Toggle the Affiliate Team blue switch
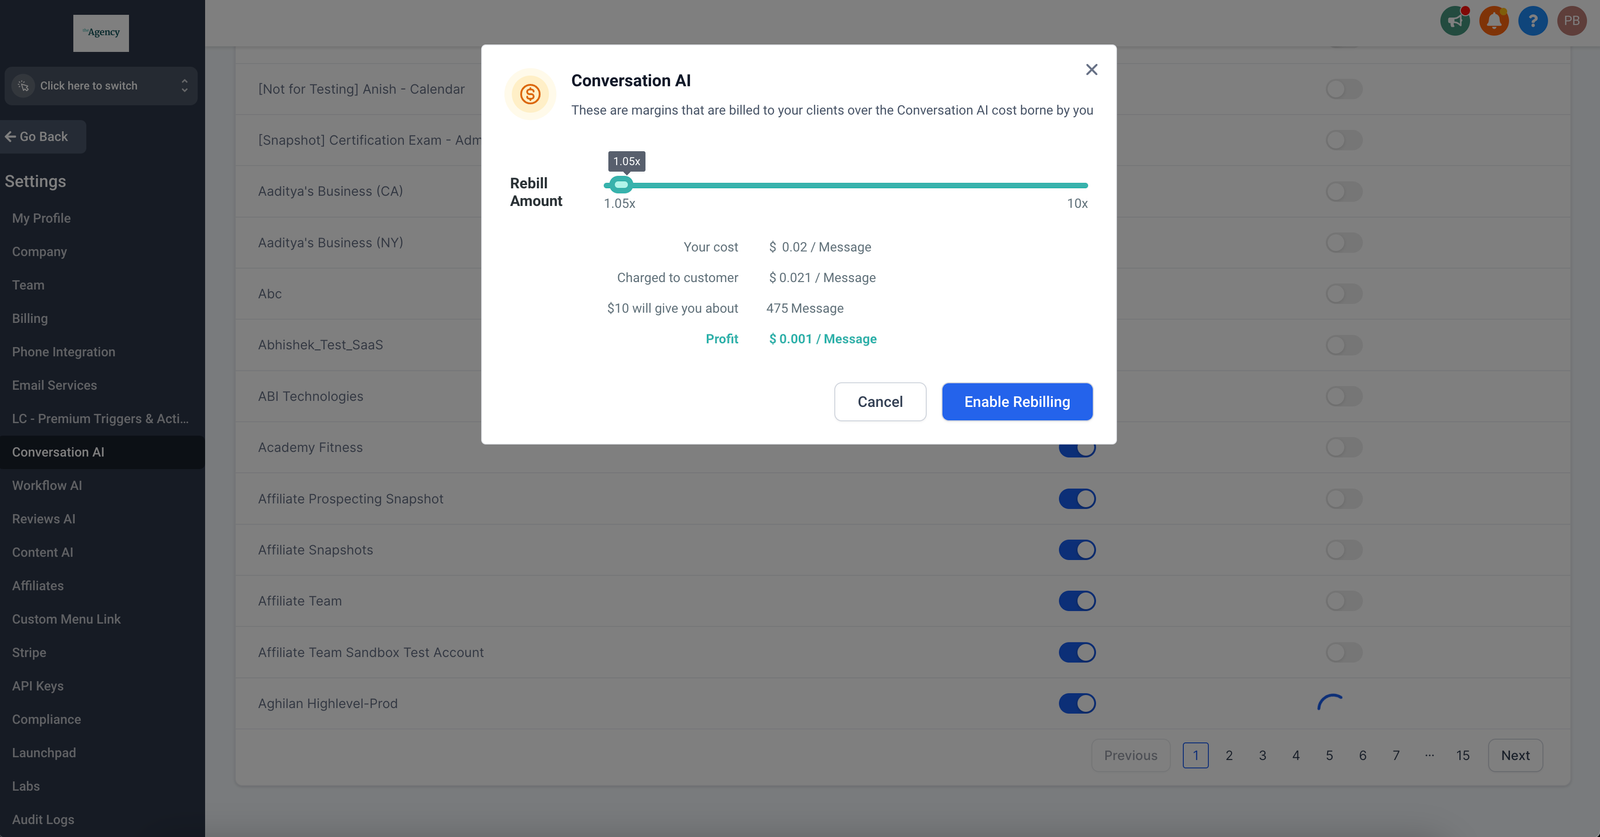Screen dimensions: 1600x837 coord(1077,601)
